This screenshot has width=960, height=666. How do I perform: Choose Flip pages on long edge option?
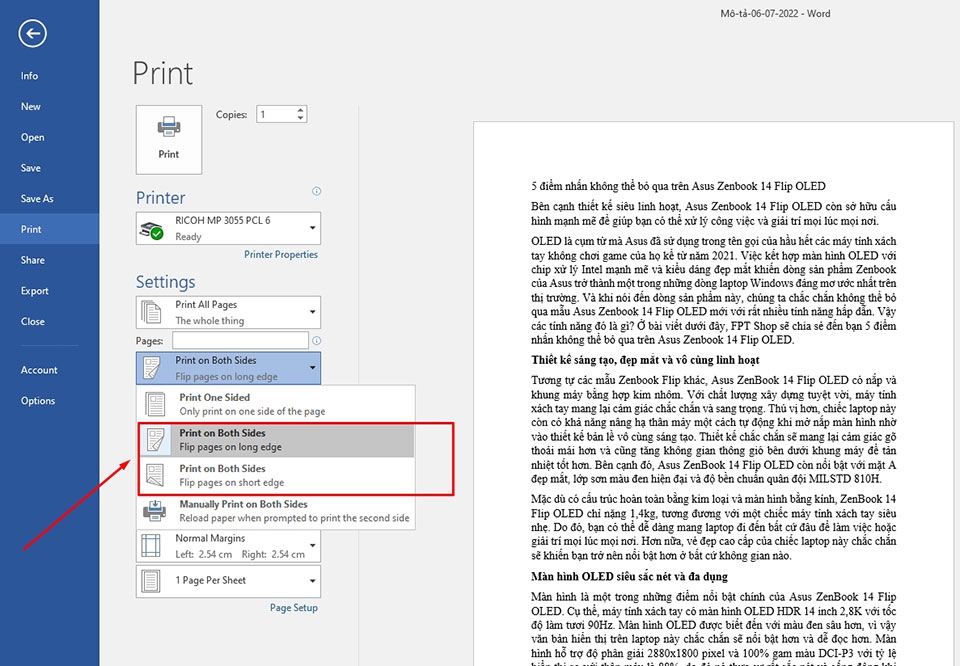coord(277,440)
